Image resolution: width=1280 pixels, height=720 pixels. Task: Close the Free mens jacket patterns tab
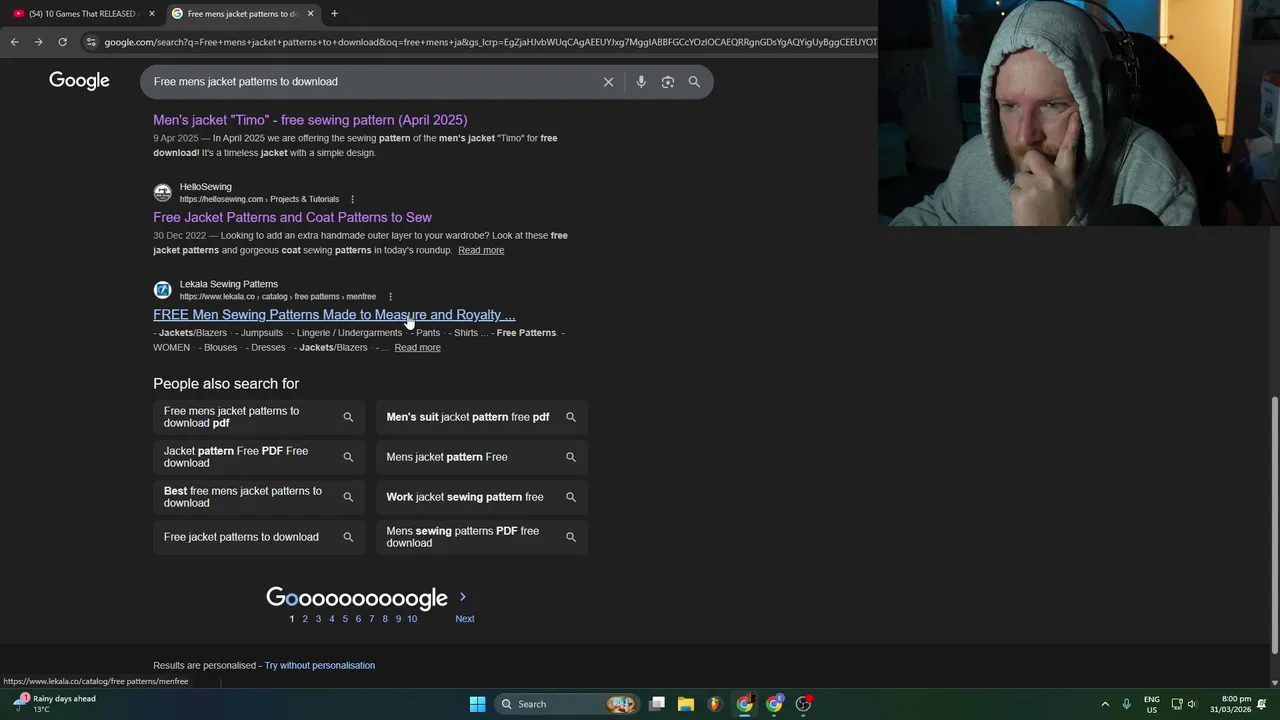coord(310,14)
